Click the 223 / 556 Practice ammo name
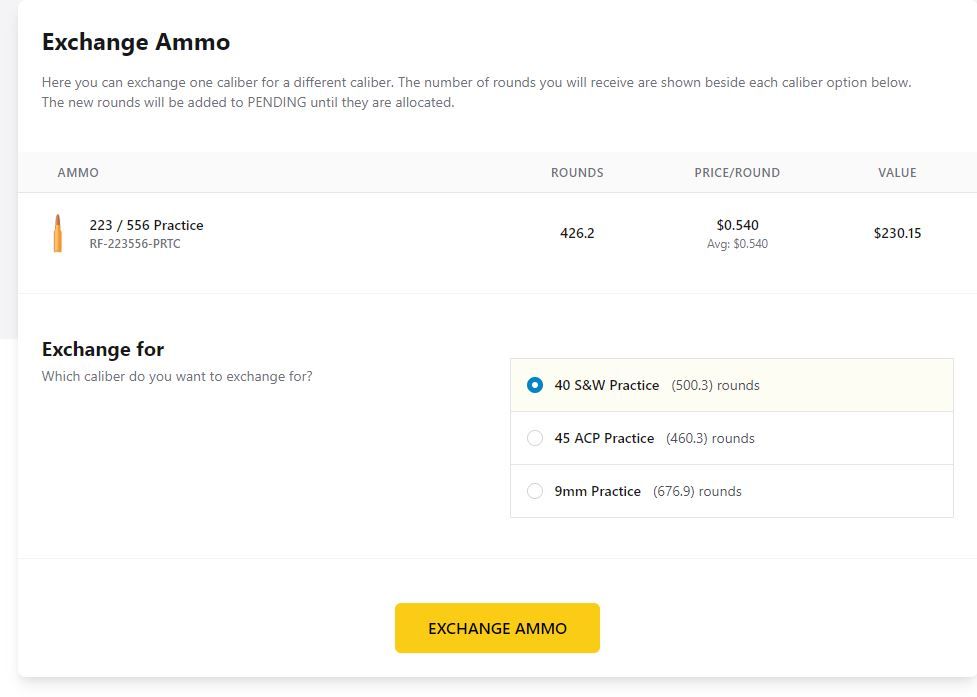977x697 pixels. [146, 225]
